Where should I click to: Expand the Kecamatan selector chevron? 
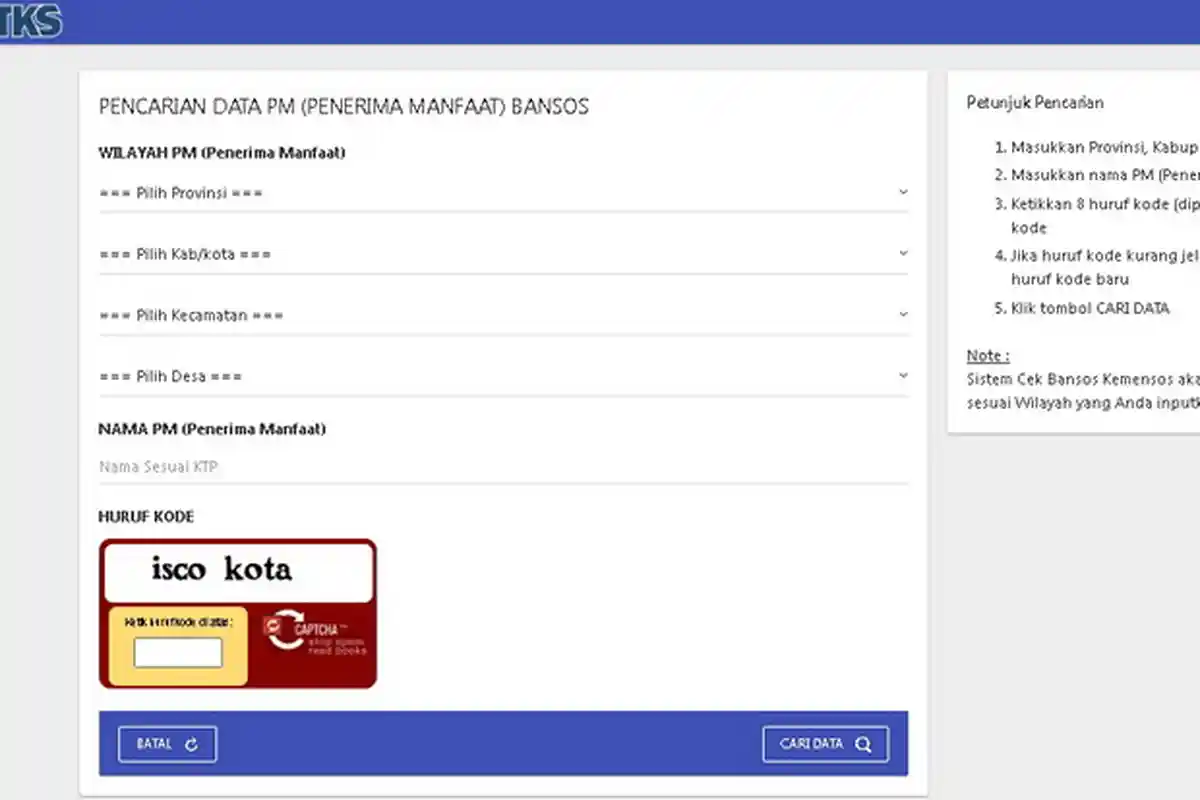903,314
